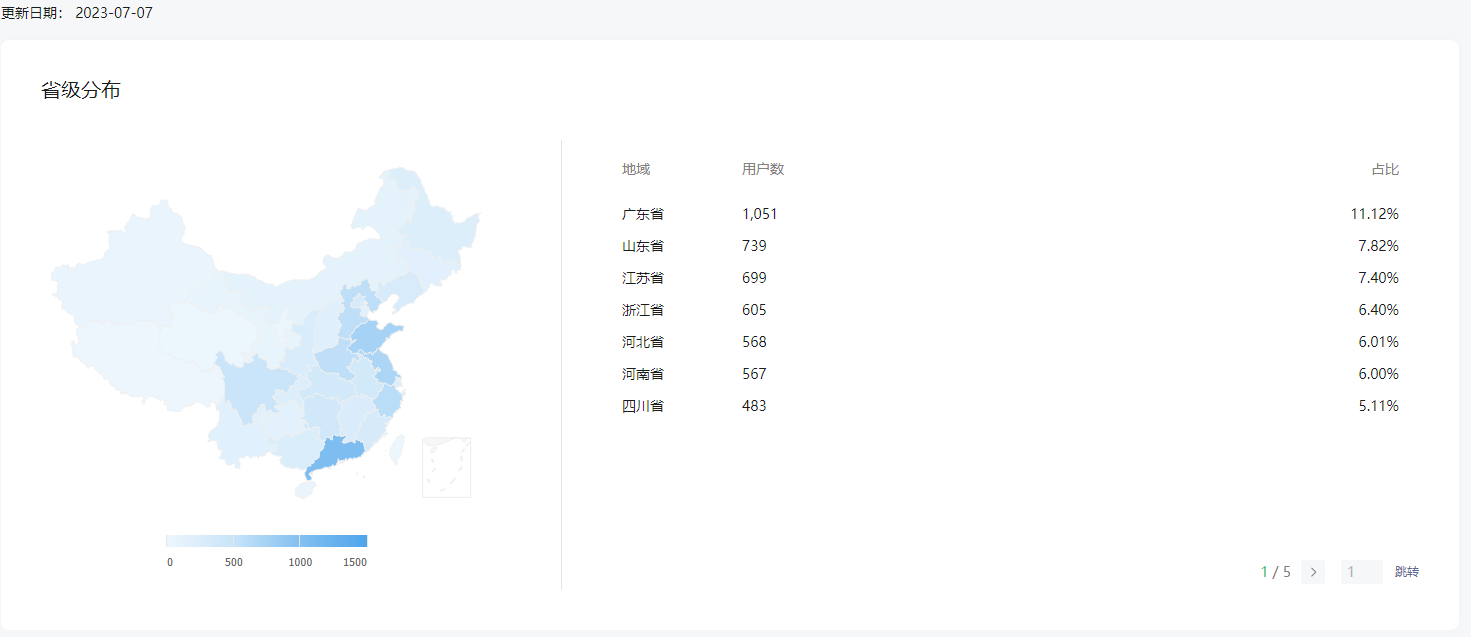
Task: Click percentage 7.40%
Action: coord(1379,278)
